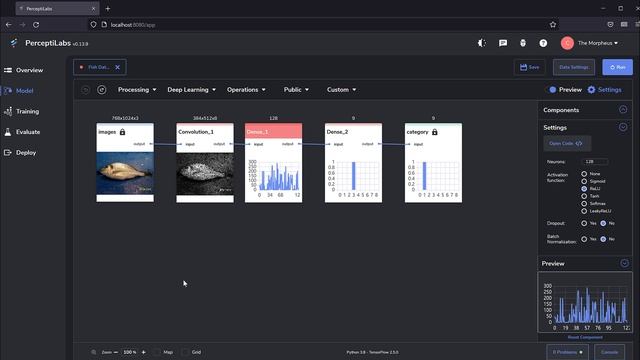Open the Evaluate section
The height and width of the screenshot is (360, 640).
pos(22,132)
